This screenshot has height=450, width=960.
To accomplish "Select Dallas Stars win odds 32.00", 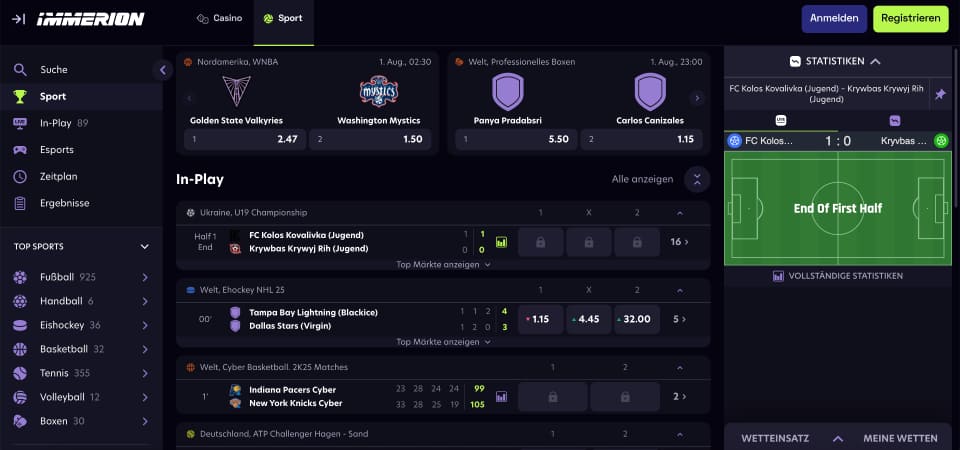I will [637, 319].
